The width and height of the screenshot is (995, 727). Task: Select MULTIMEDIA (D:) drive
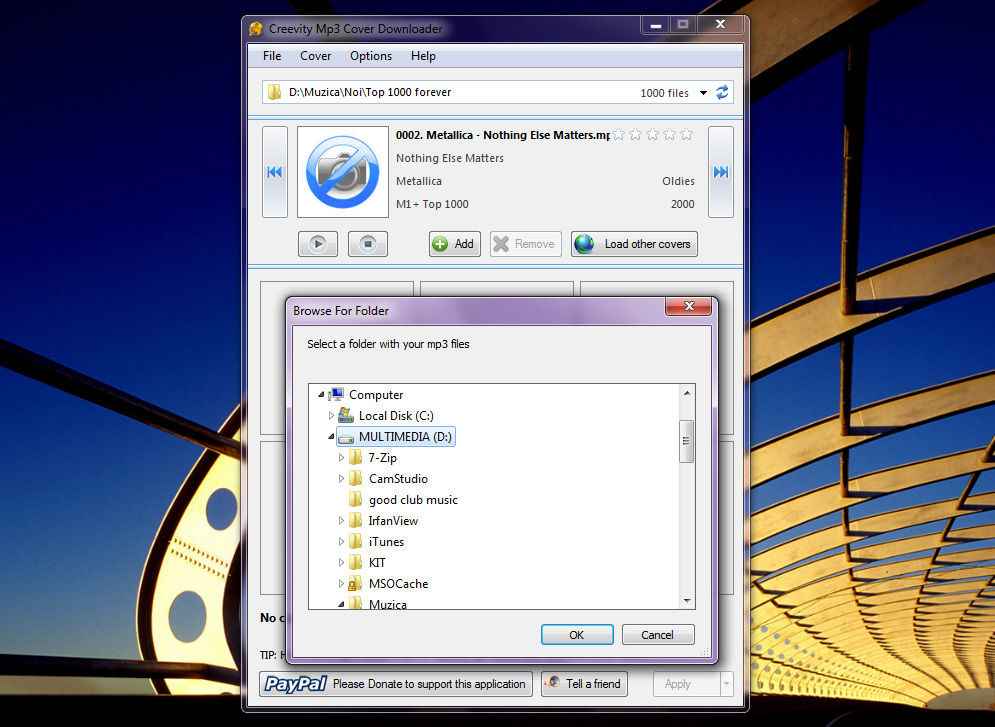coord(405,437)
